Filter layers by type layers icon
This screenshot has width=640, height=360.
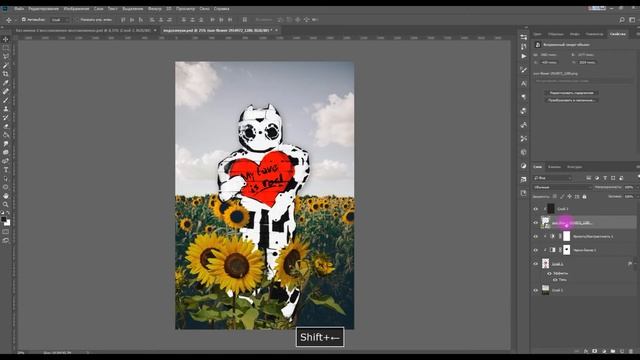605,178
